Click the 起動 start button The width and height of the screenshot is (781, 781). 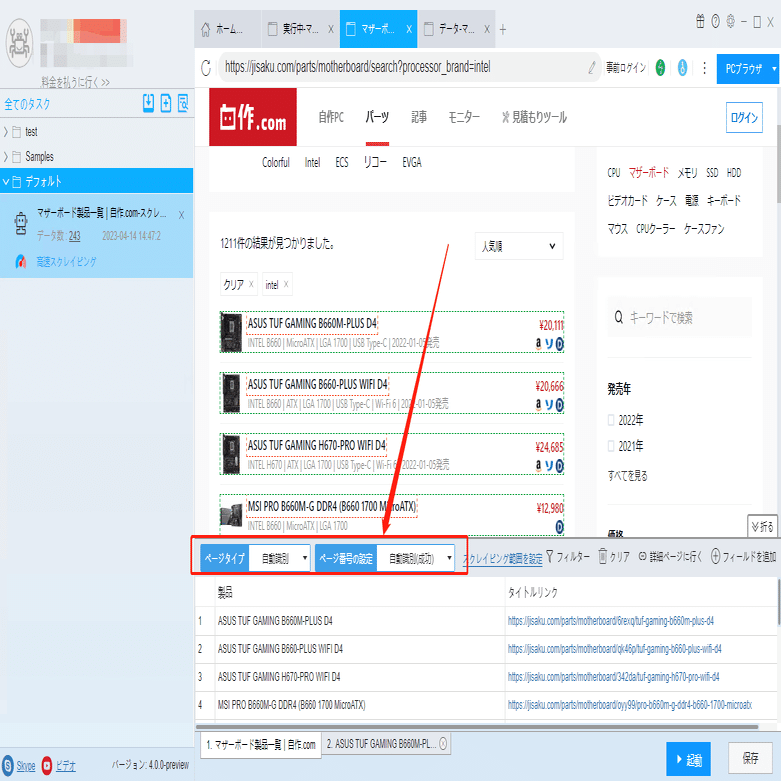pos(688,759)
